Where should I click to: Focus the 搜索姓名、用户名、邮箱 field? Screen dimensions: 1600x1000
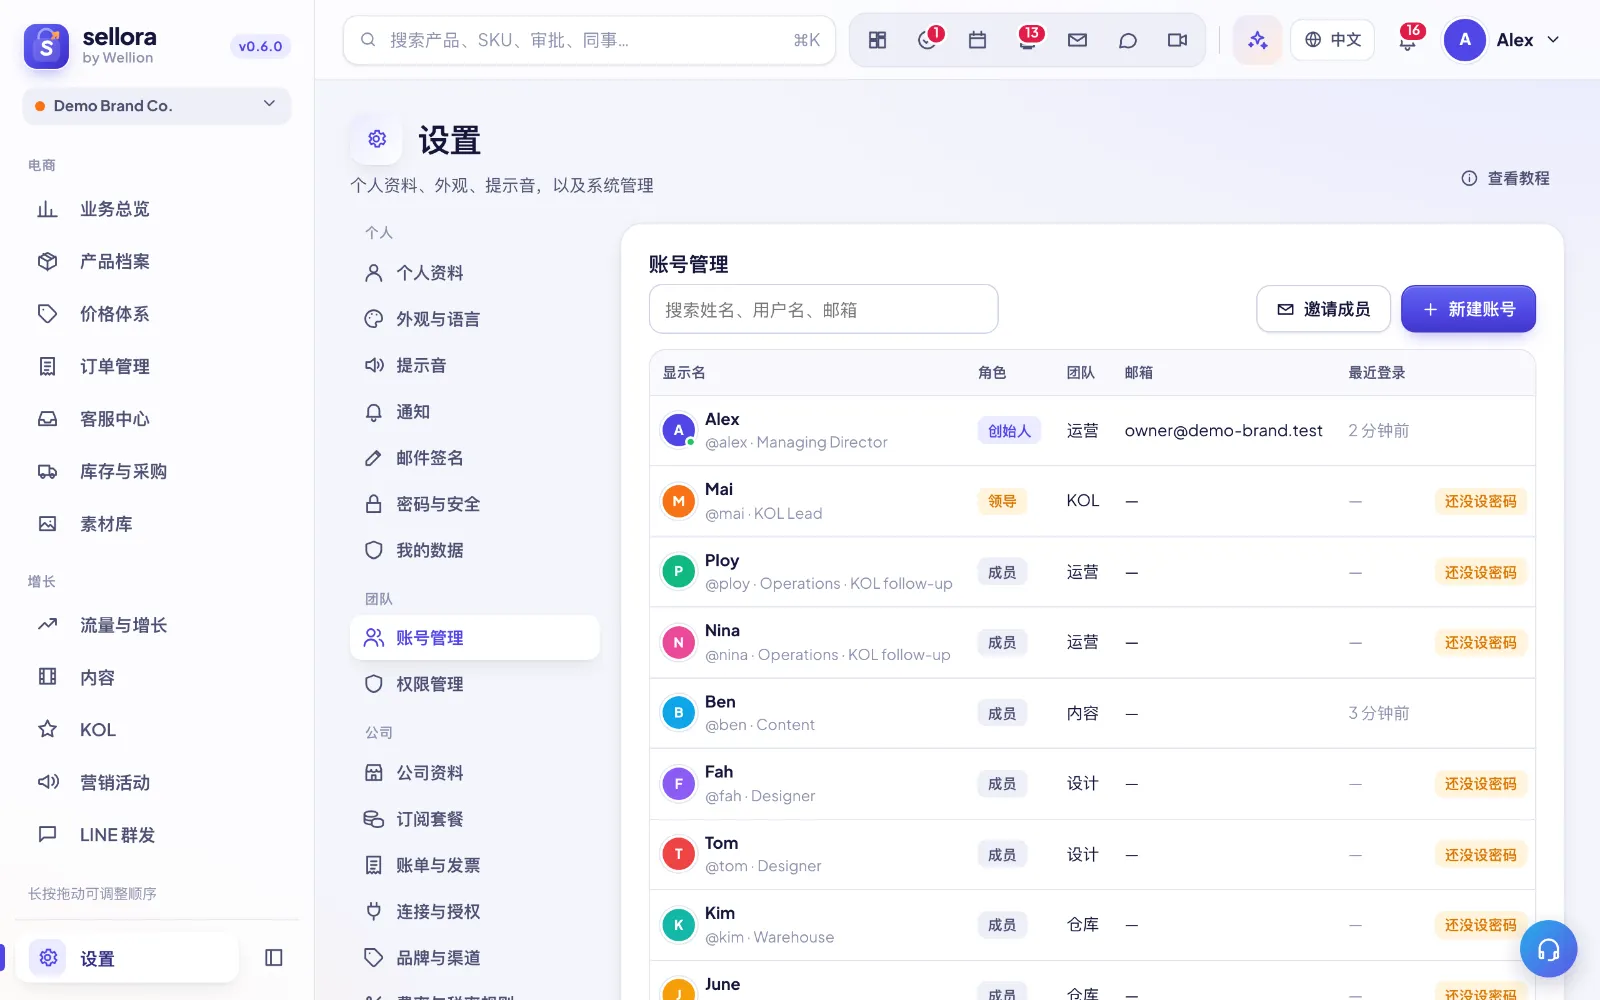click(823, 309)
